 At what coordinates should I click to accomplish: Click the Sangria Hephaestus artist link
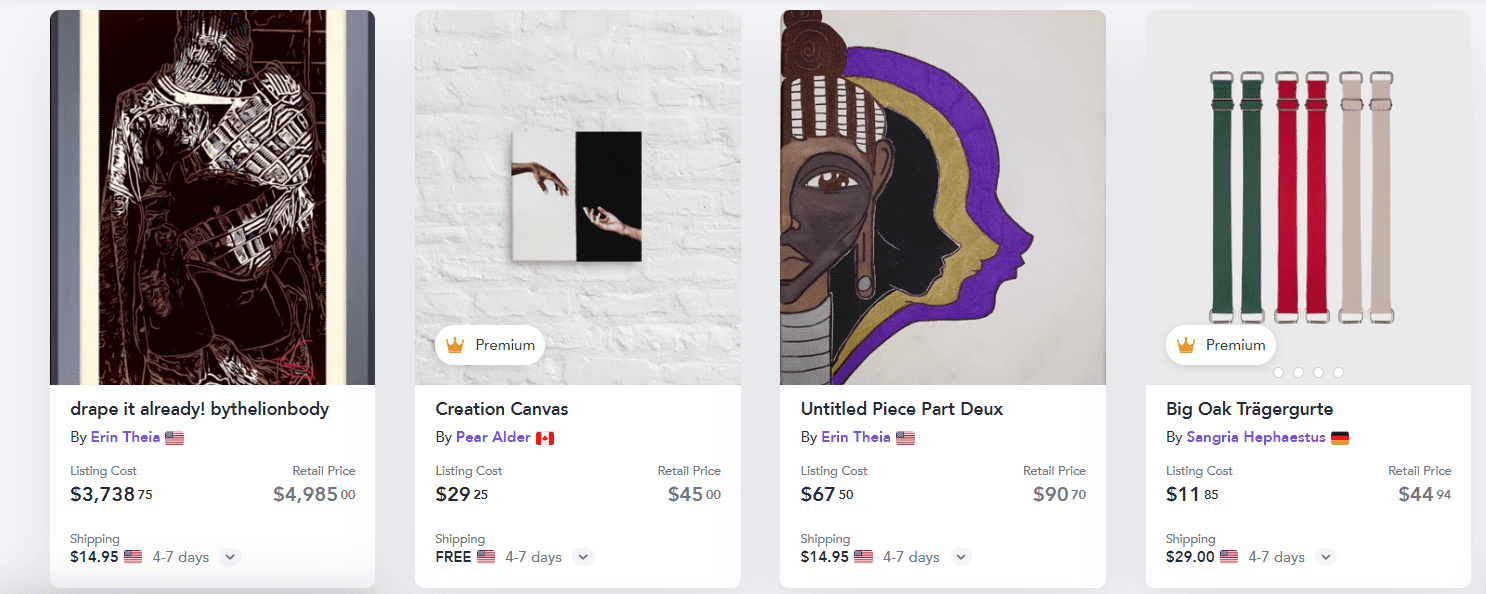pos(1255,436)
